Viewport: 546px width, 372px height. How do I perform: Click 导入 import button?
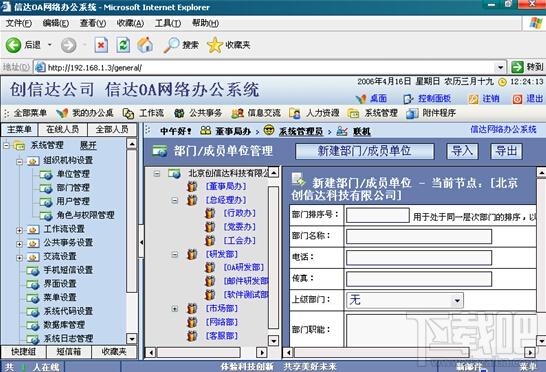pyautogui.click(x=462, y=152)
